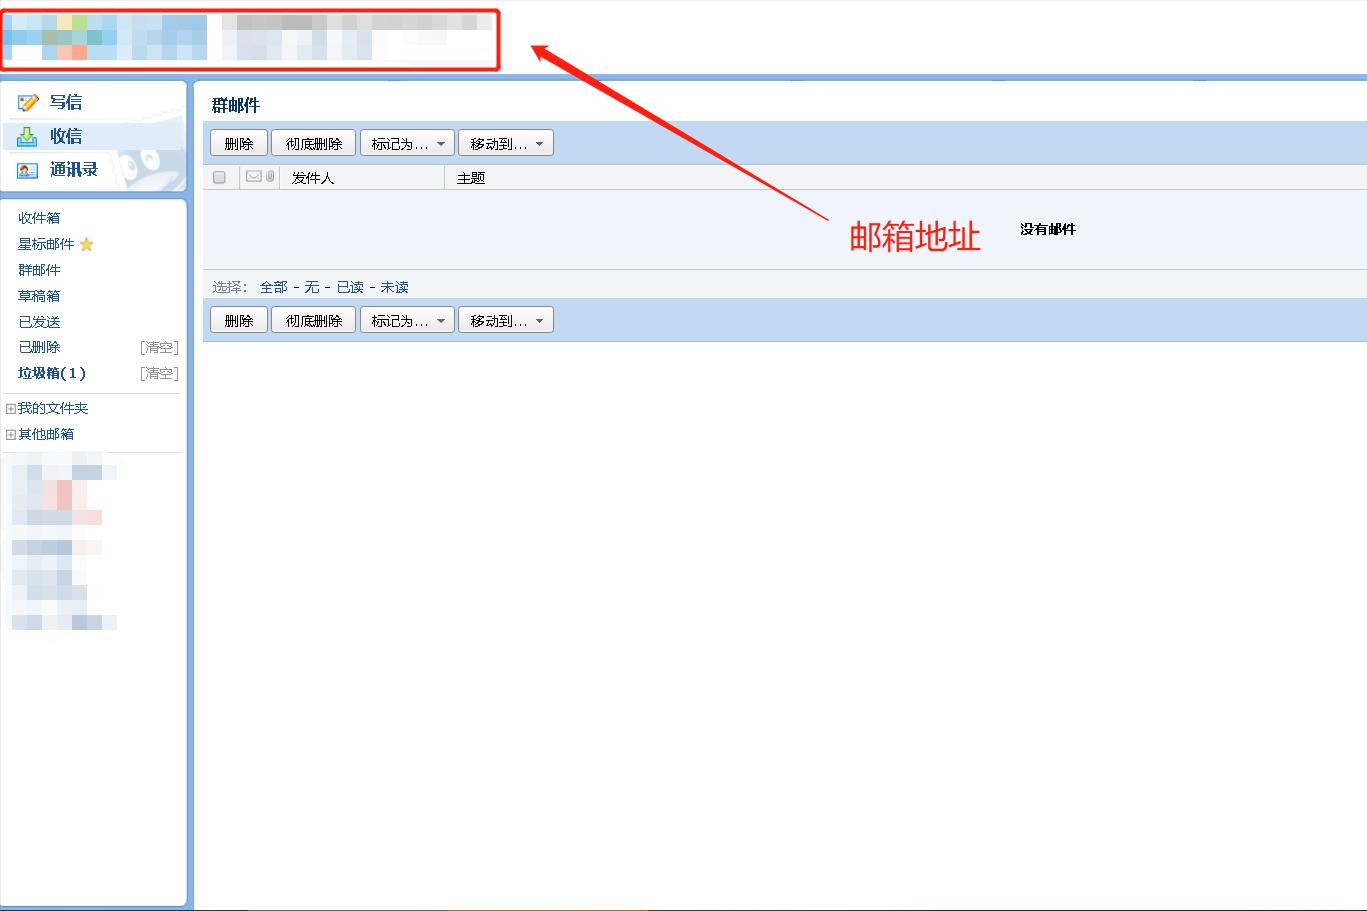Expand the 我的文件夹 tree
The image size is (1367, 911).
[11, 407]
